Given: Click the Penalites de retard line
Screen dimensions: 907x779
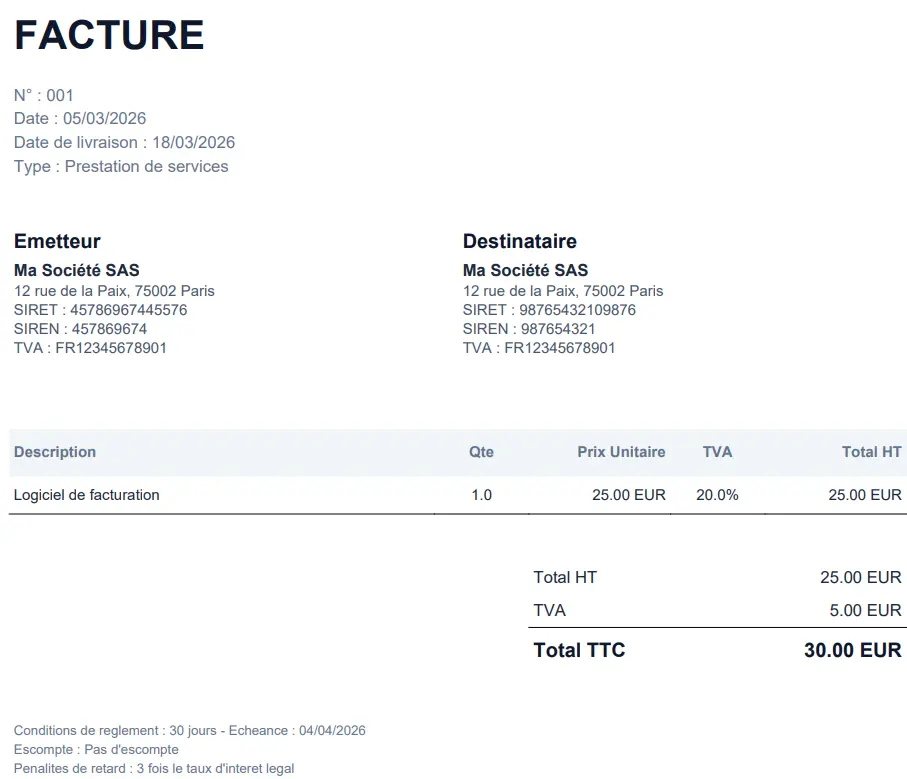Looking at the screenshot, I should [x=154, y=769].
